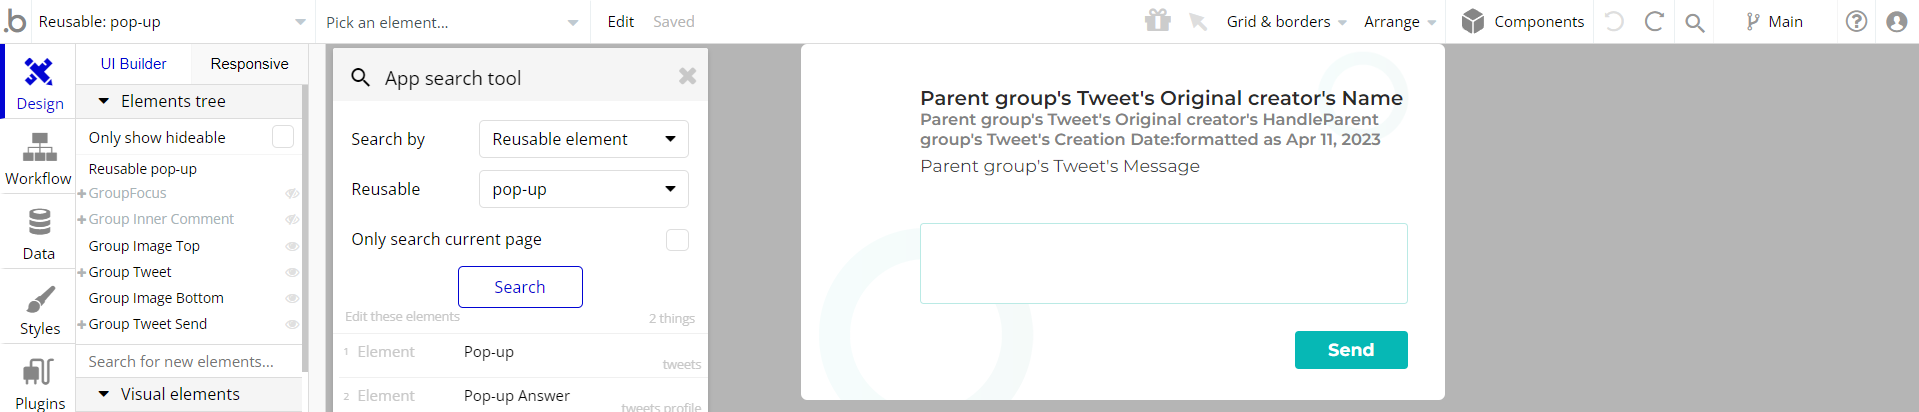
Task: Open the Design tab in the sidebar
Action: click(x=38, y=82)
